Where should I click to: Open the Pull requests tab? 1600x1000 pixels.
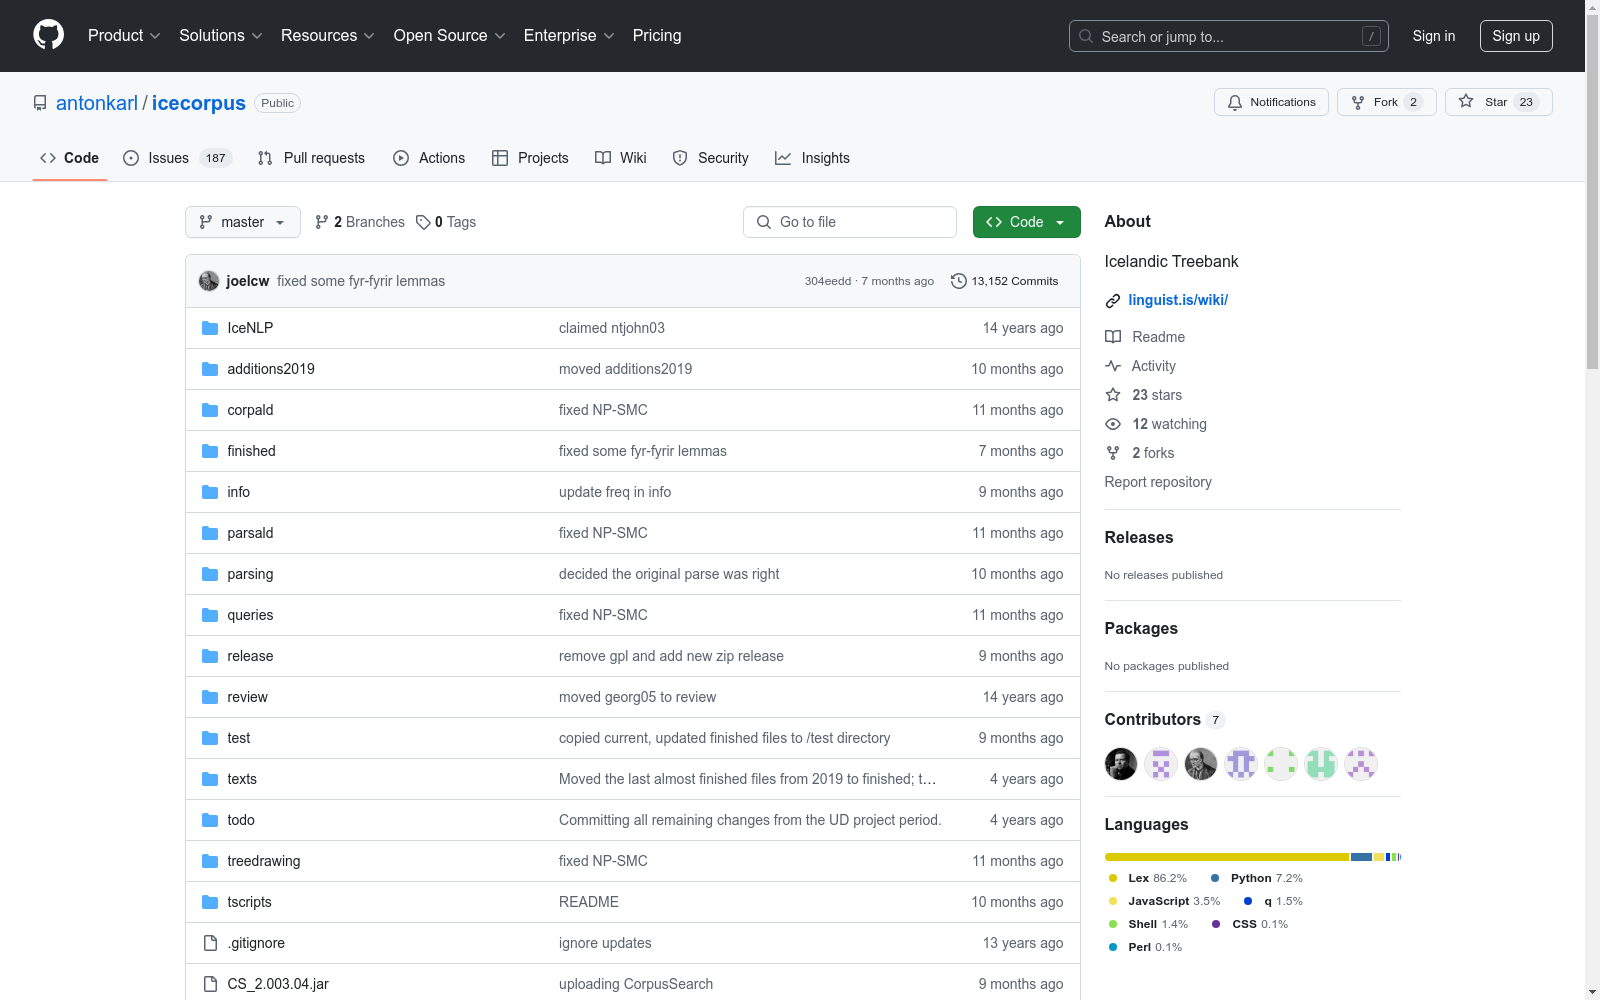coord(311,158)
